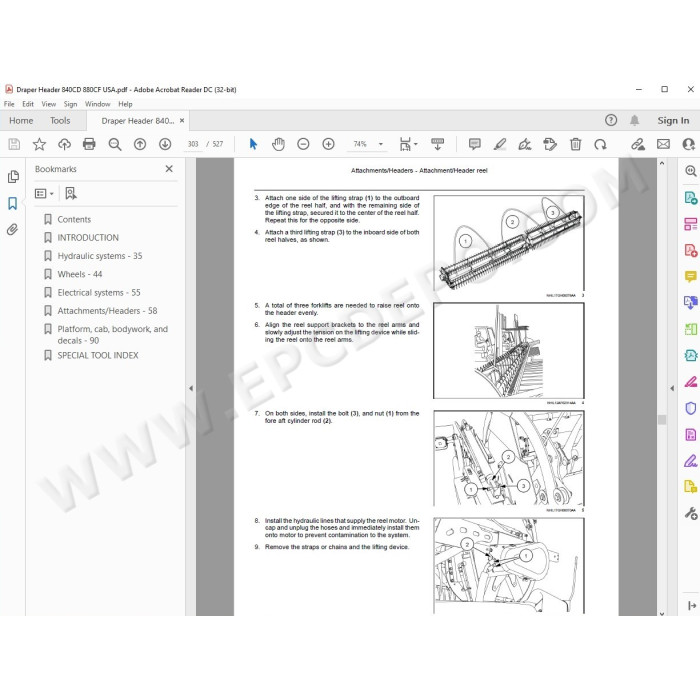Open Electrical systems - 55 bookmark
This screenshot has width=700, height=700.
[99, 292]
